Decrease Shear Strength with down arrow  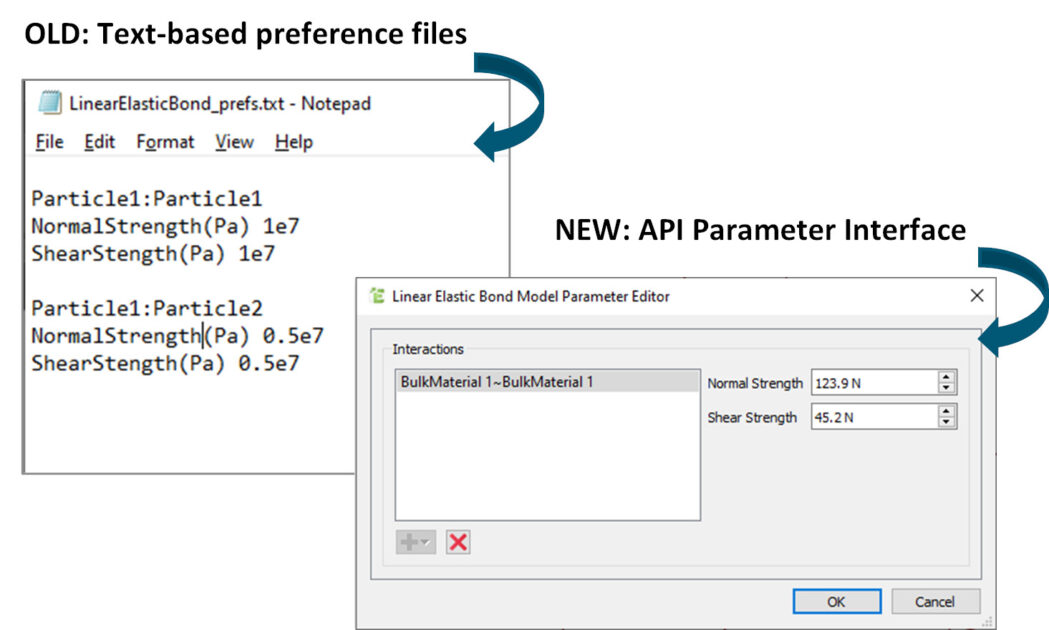[x=946, y=422]
